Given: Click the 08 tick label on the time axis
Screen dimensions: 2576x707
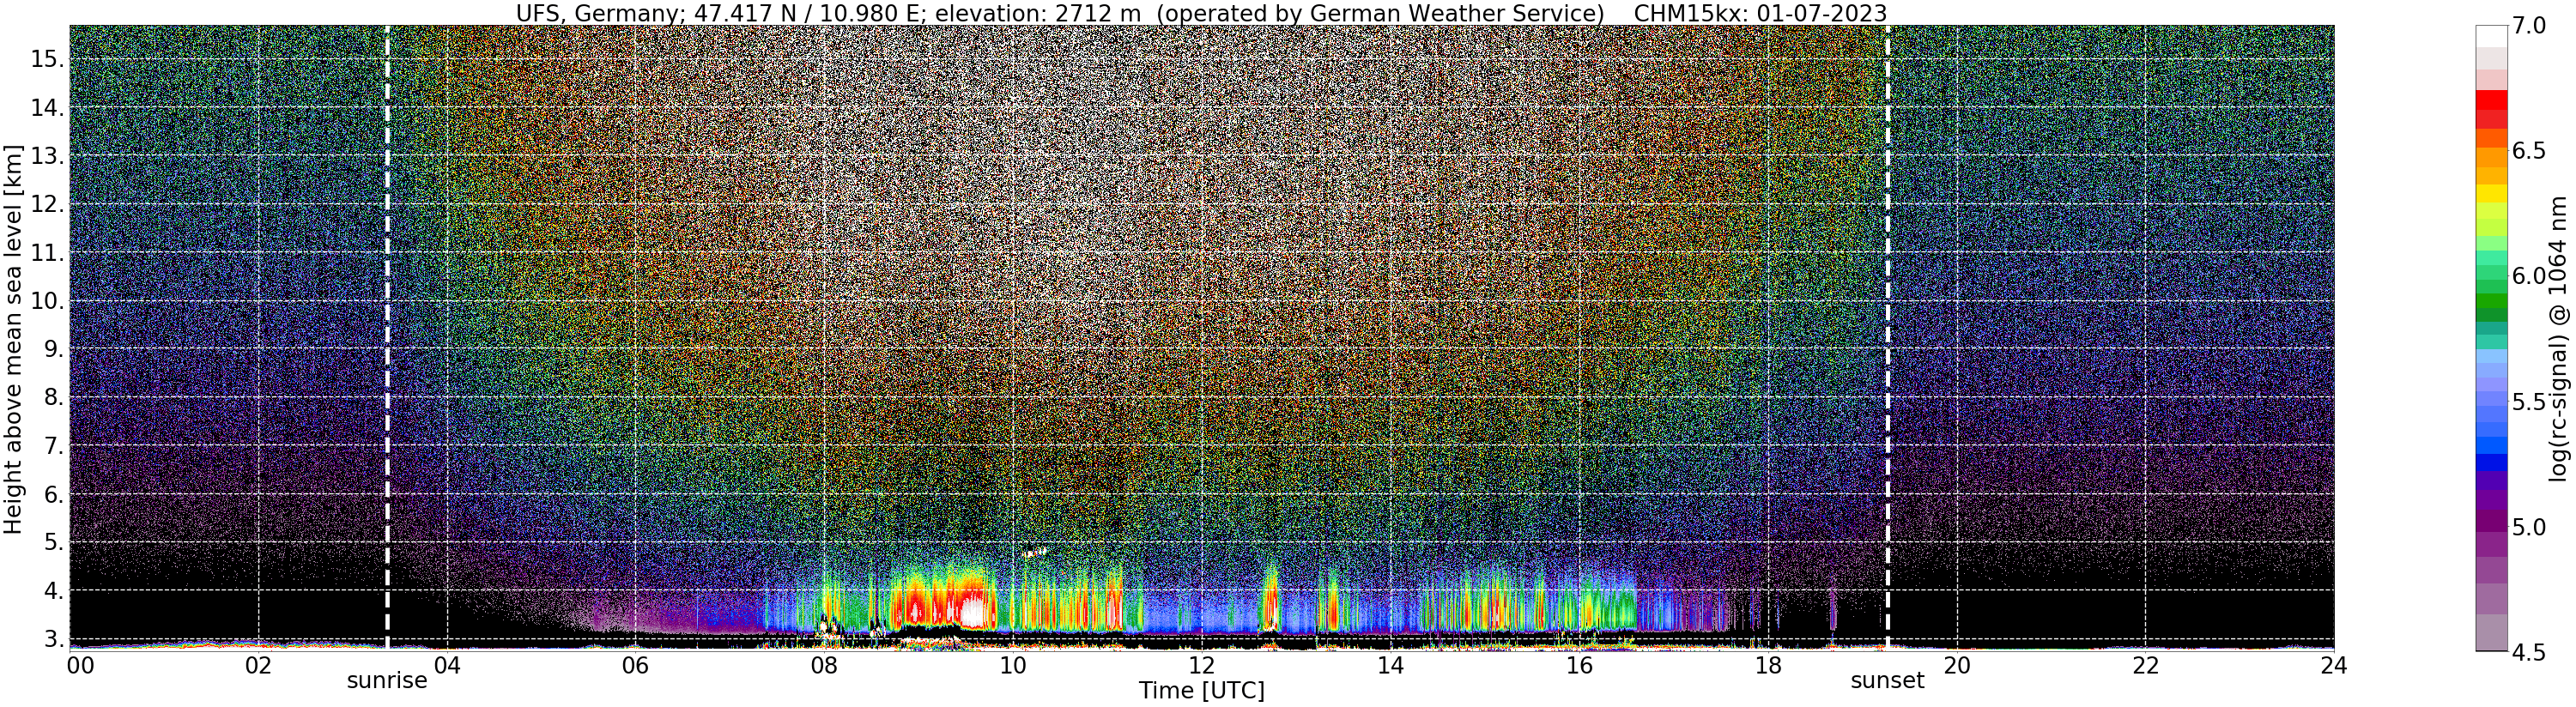Looking at the screenshot, I should click(824, 665).
